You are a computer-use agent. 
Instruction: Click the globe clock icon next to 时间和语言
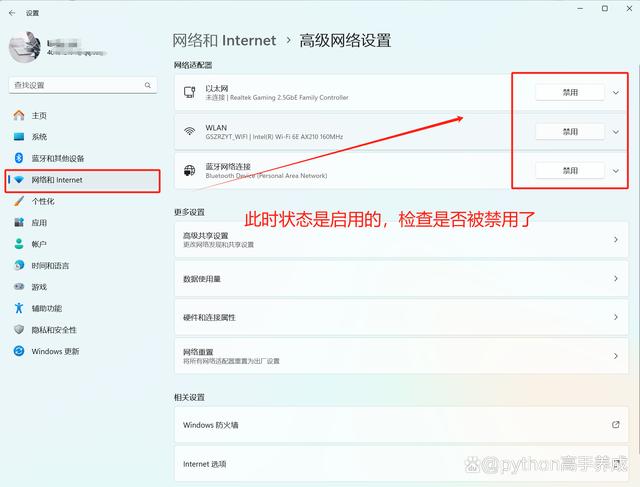click(19, 265)
